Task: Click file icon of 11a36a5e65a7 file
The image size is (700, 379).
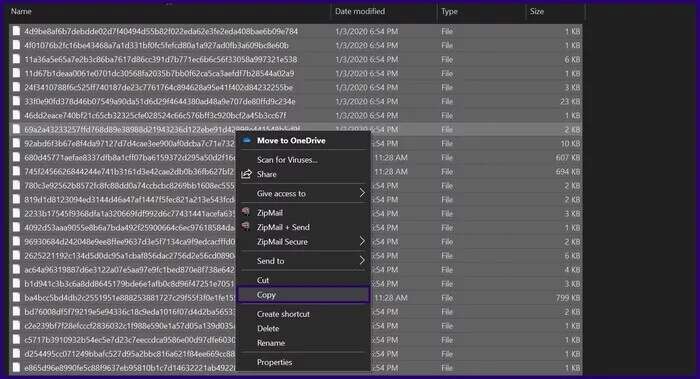Action: (17, 59)
